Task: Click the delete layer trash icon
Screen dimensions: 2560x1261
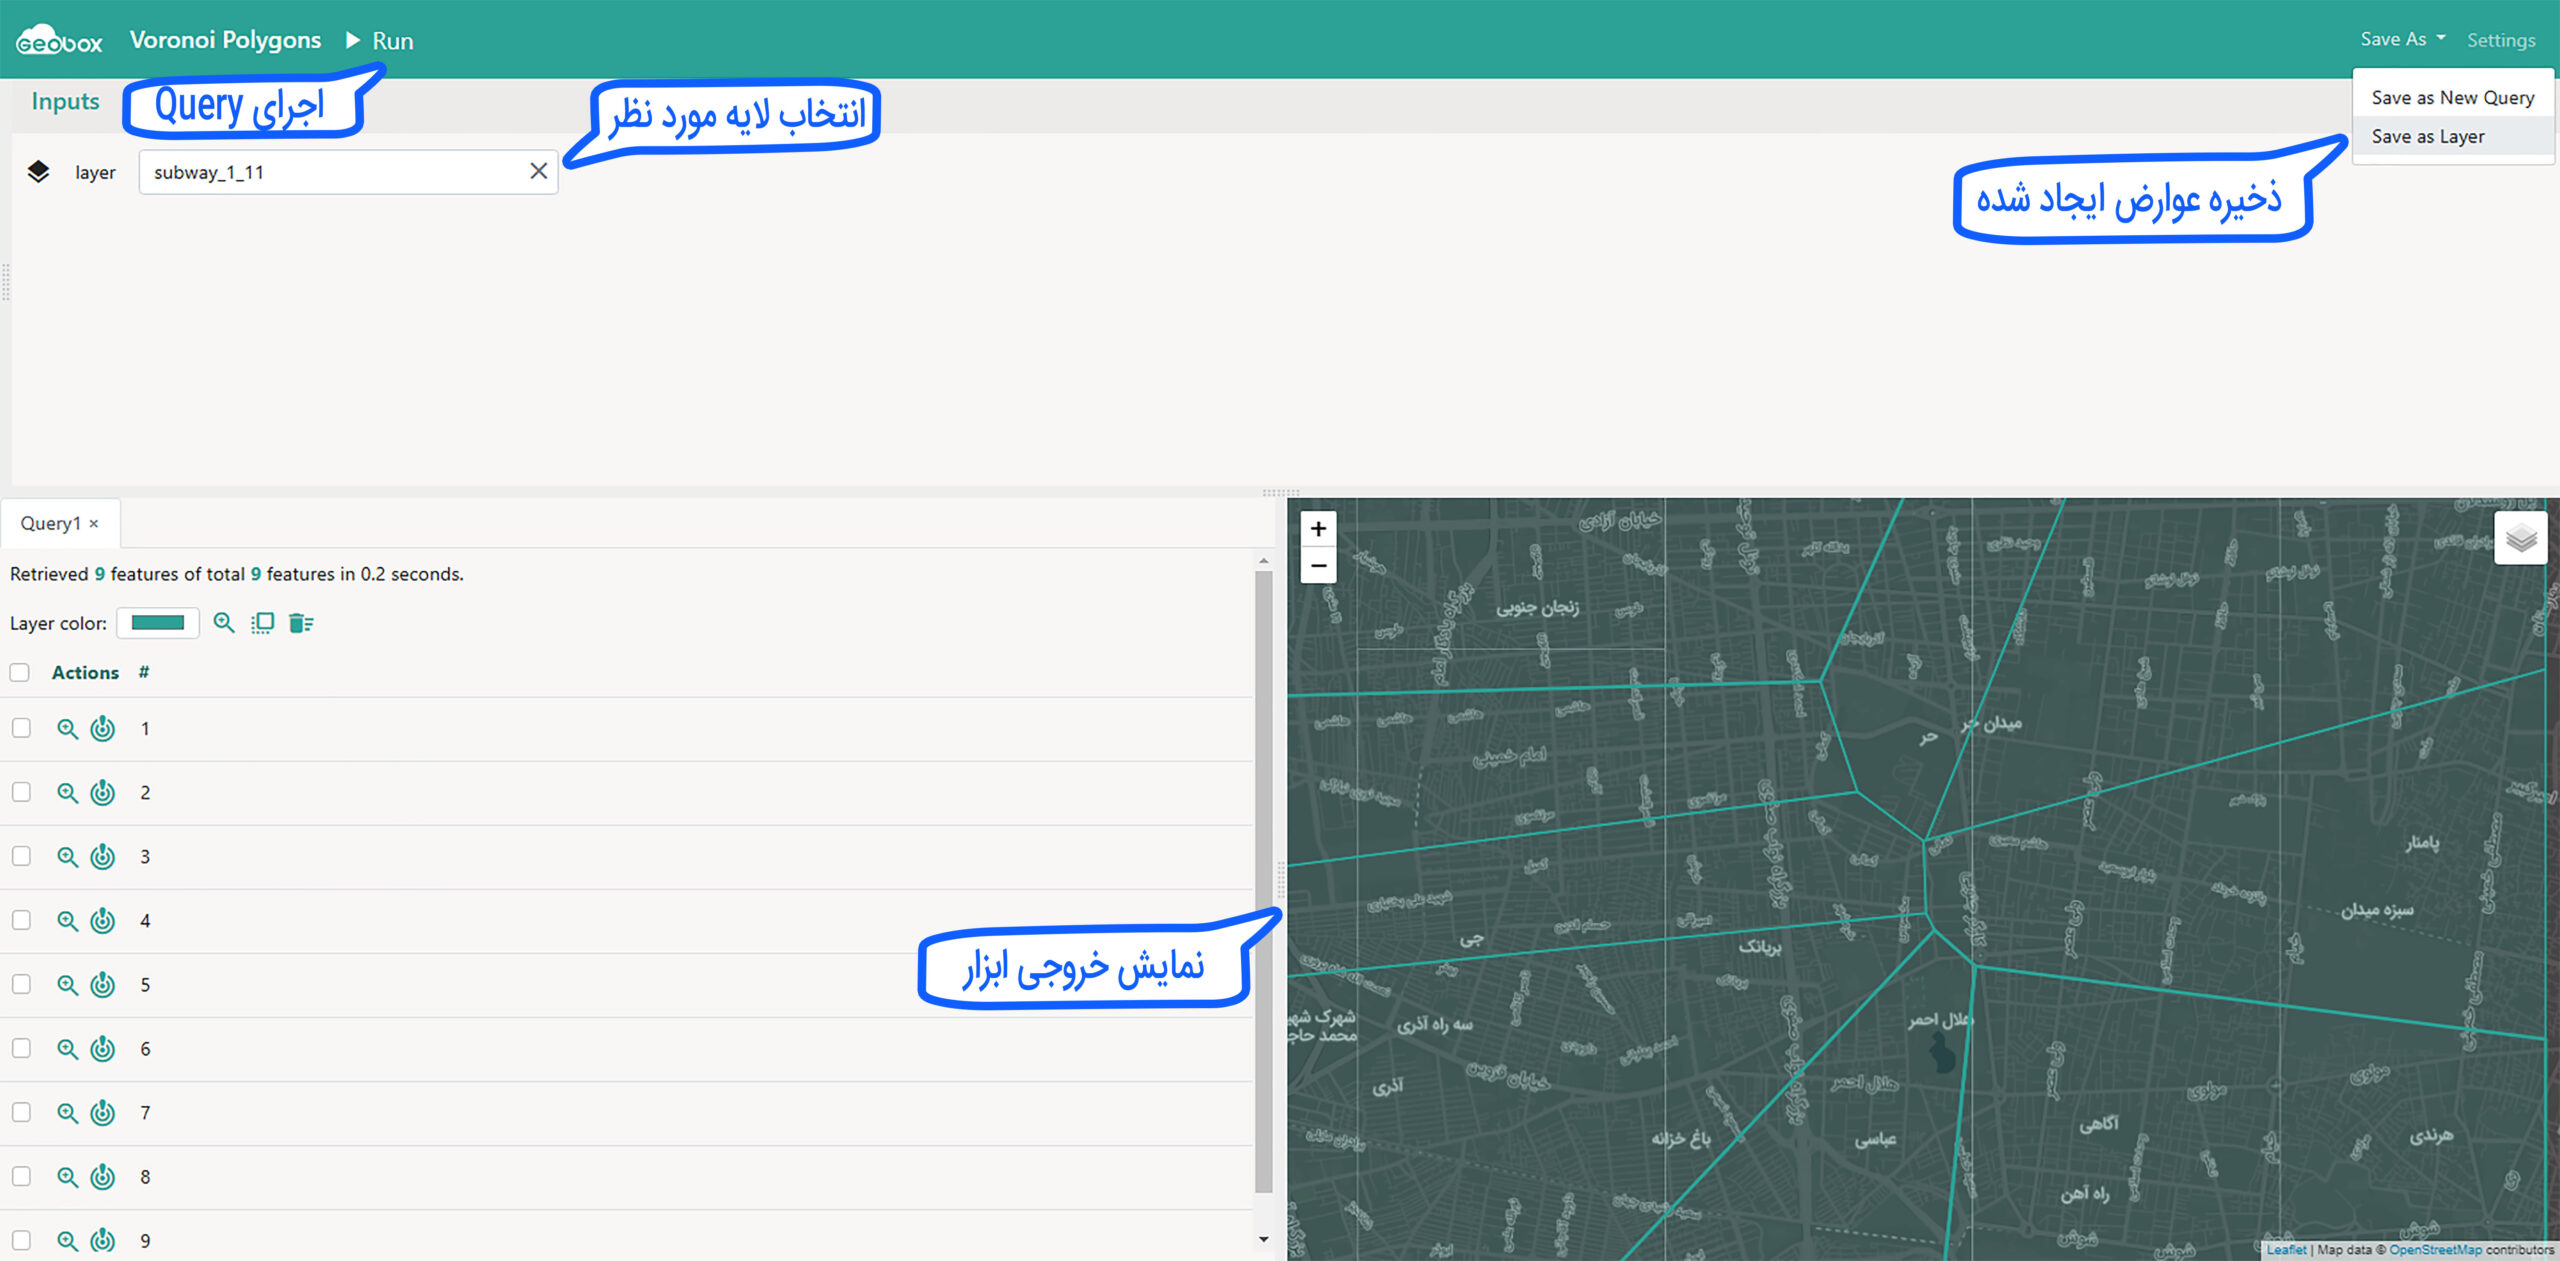Action: 300,623
